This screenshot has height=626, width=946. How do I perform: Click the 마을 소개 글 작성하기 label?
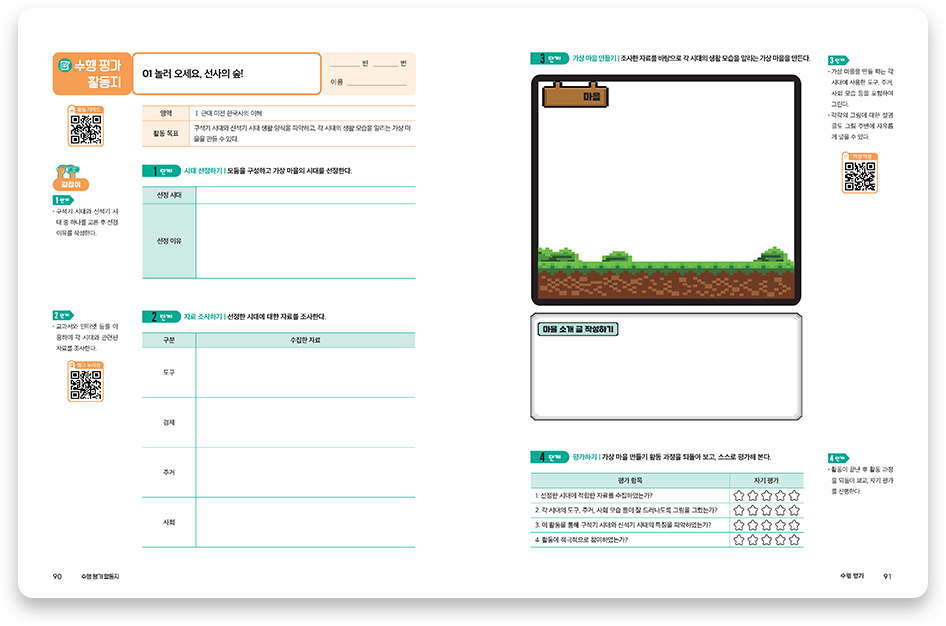(x=578, y=329)
